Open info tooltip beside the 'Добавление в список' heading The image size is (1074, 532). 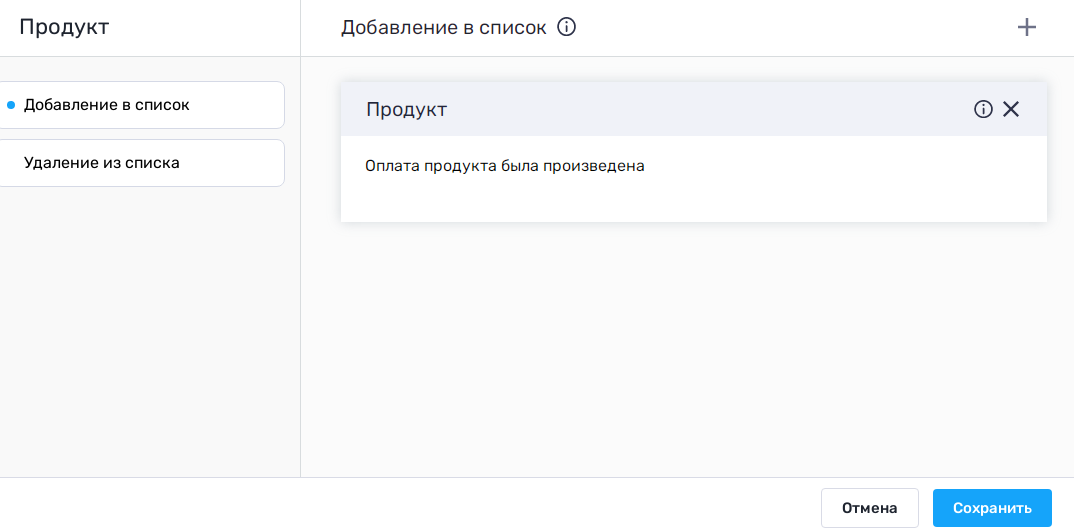tap(567, 28)
